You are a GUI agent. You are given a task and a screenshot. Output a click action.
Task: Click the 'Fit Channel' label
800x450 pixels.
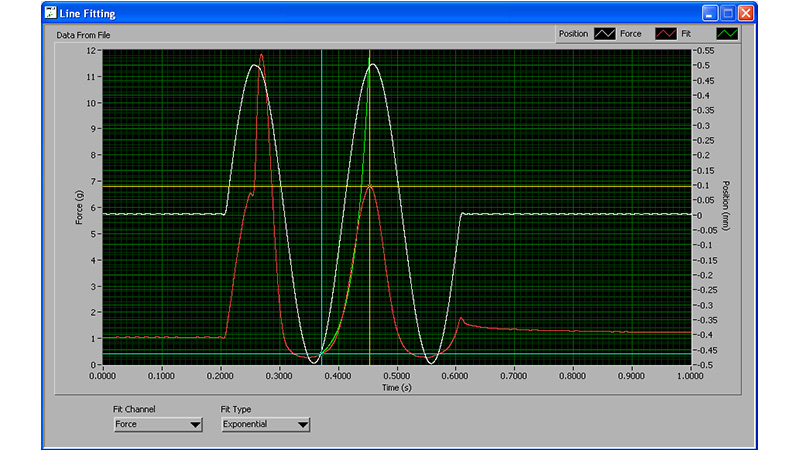point(134,409)
